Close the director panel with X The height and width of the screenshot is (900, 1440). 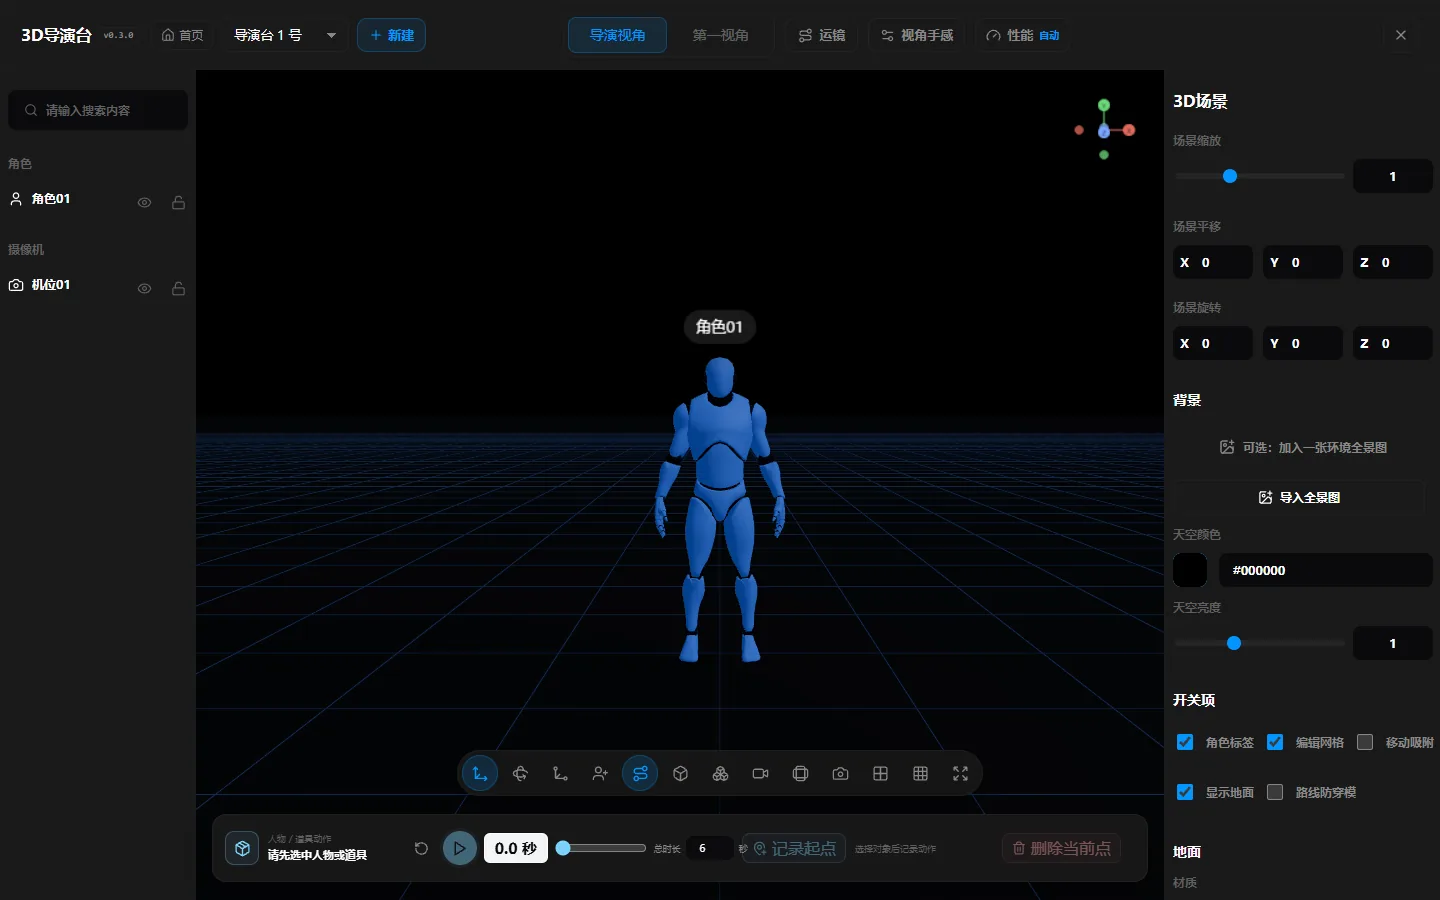click(x=1401, y=35)
